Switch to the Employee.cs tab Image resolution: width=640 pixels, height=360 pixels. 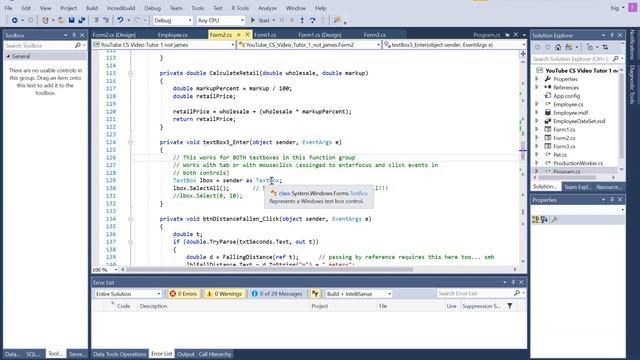(173, 35)
